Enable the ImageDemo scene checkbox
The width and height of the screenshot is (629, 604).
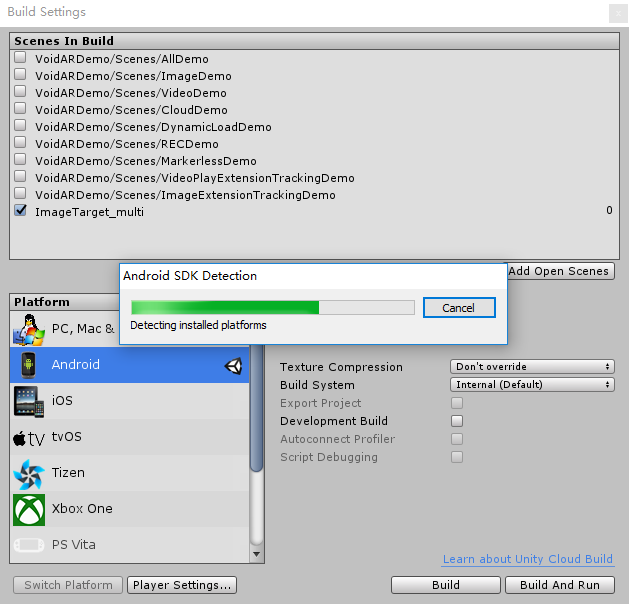(x=20, y=74)
